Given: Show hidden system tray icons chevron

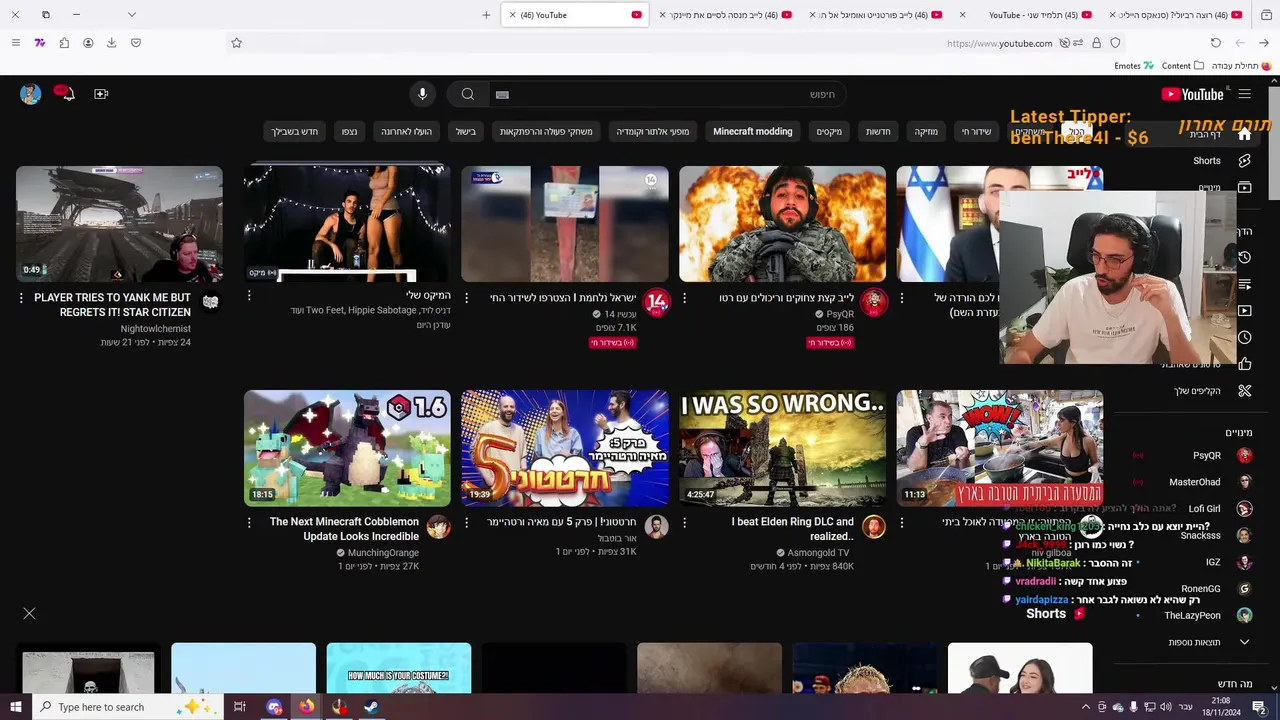Looking at the screenshot, I should 1085,707.
